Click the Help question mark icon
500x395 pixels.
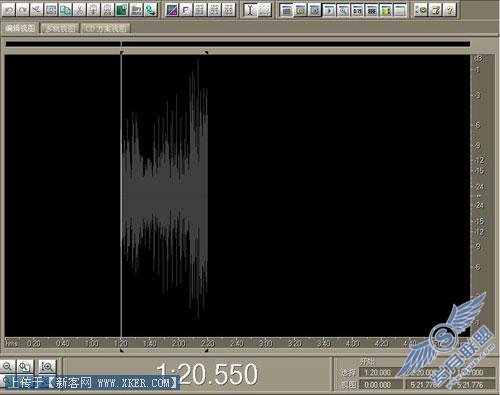450,10
